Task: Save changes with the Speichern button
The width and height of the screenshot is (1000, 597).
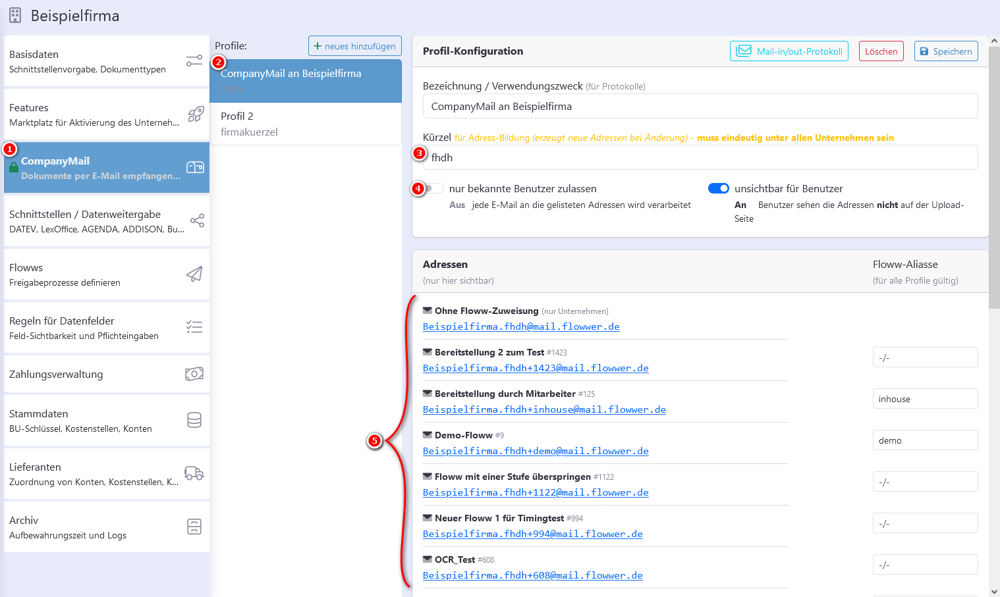Action: point(944,50)
